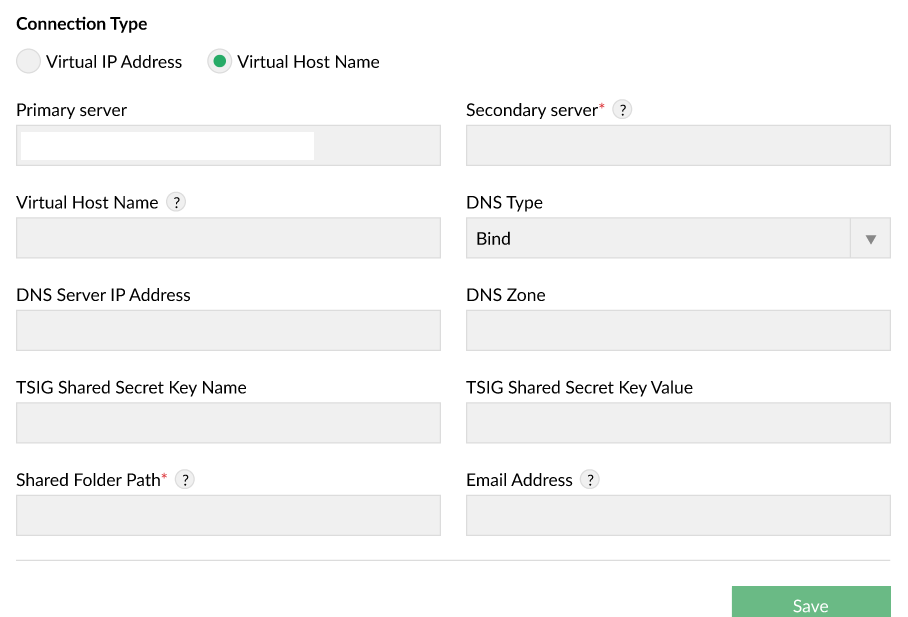908x617 pixels.
Task: Click the Virtual IP Address radio label text
Action: 114,62
